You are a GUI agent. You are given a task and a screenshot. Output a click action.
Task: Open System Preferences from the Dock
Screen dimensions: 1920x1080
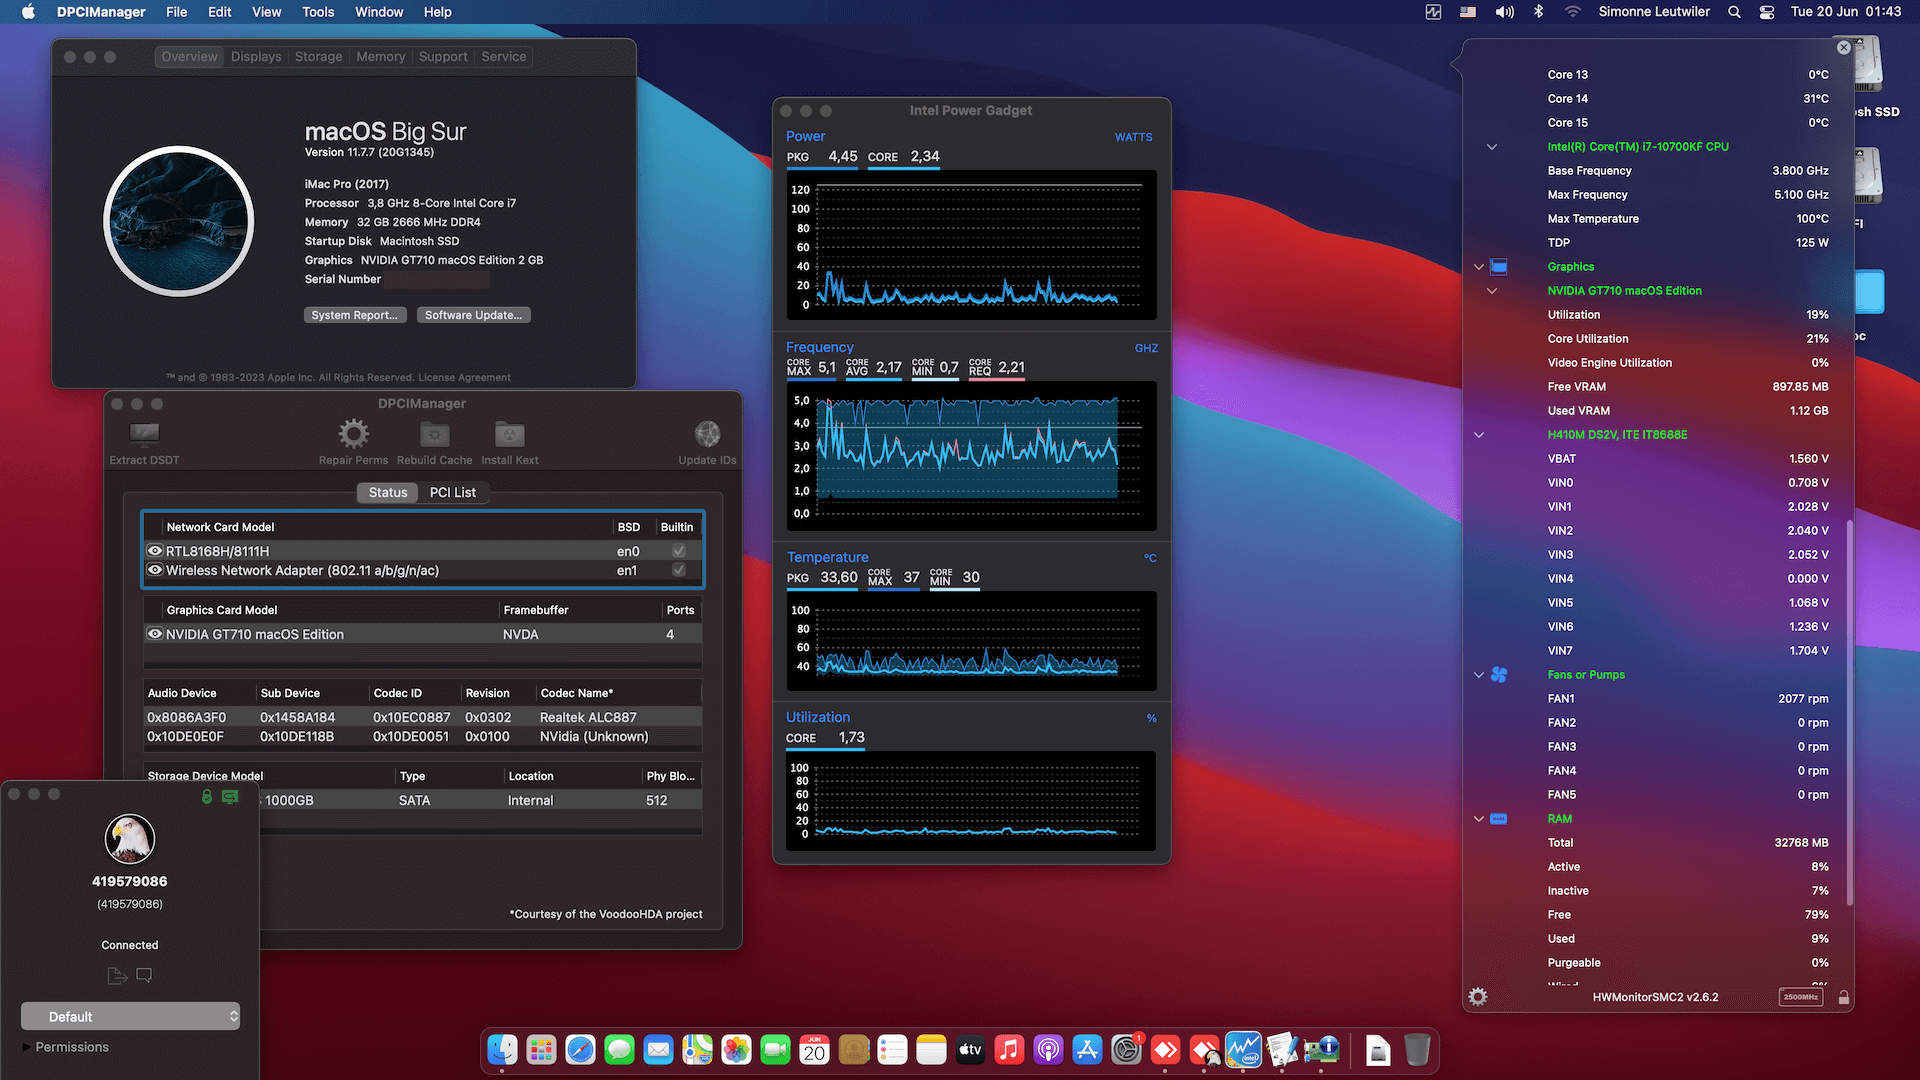click(x=1126, y=1050)
